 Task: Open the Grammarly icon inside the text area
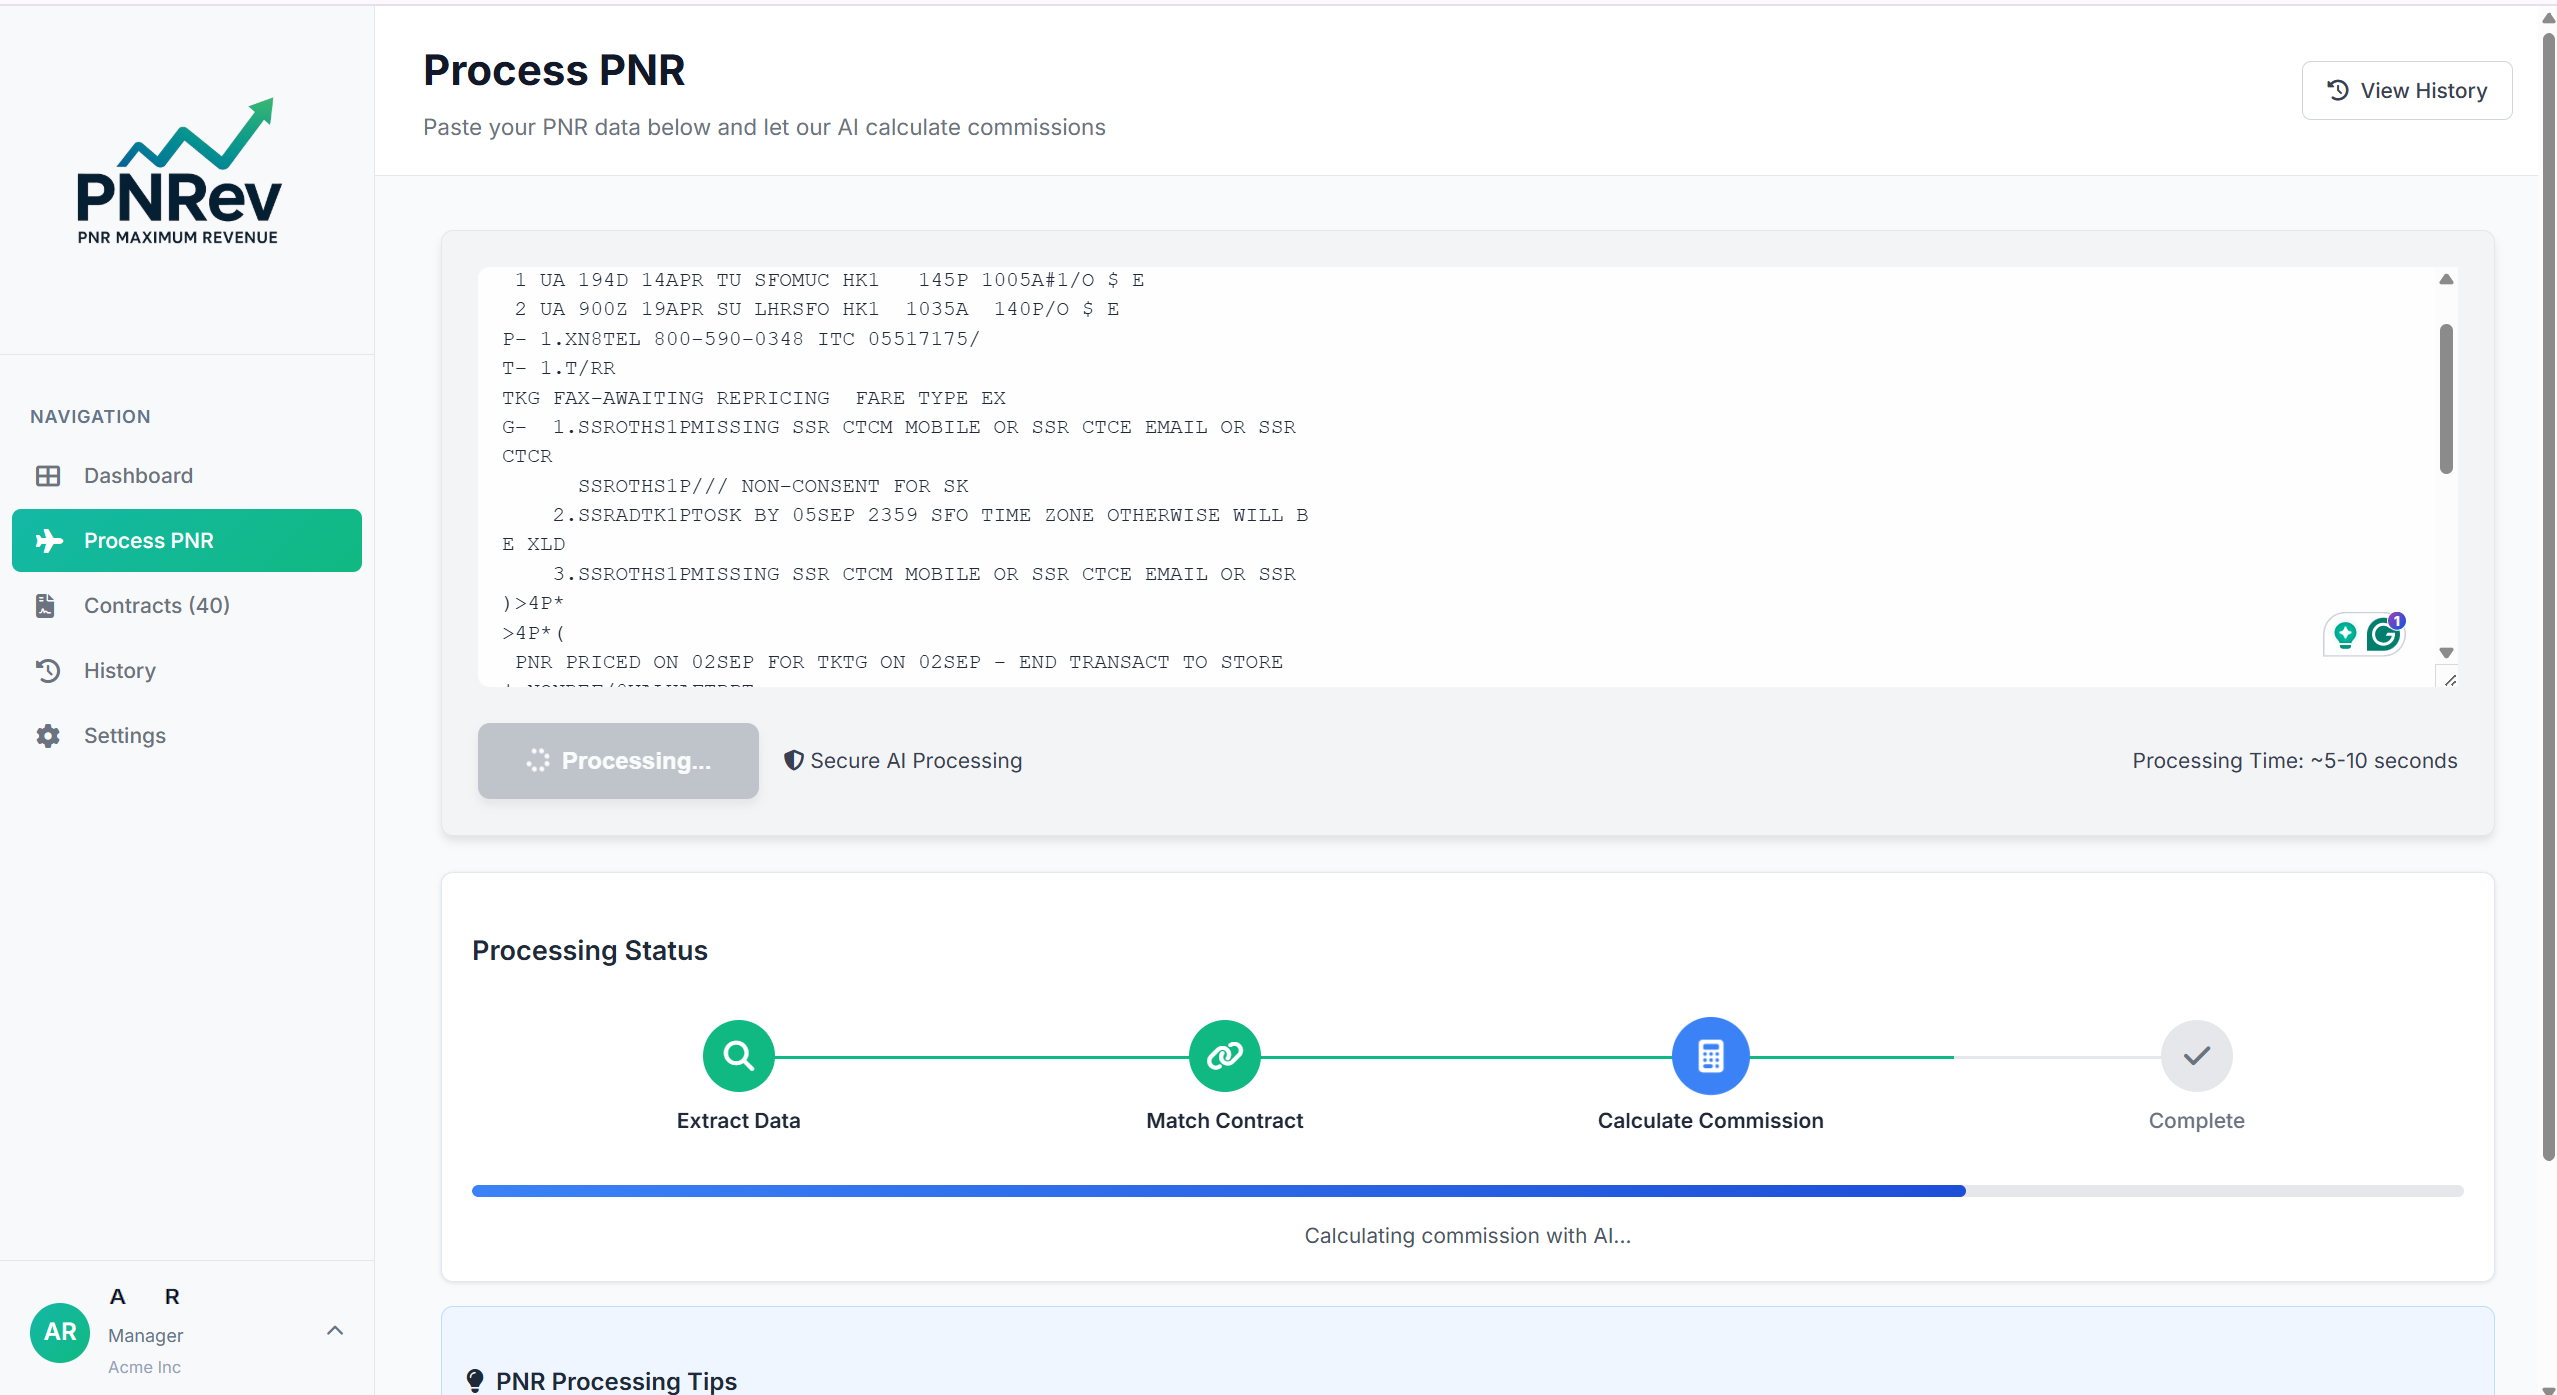(x=2385, y=635)
